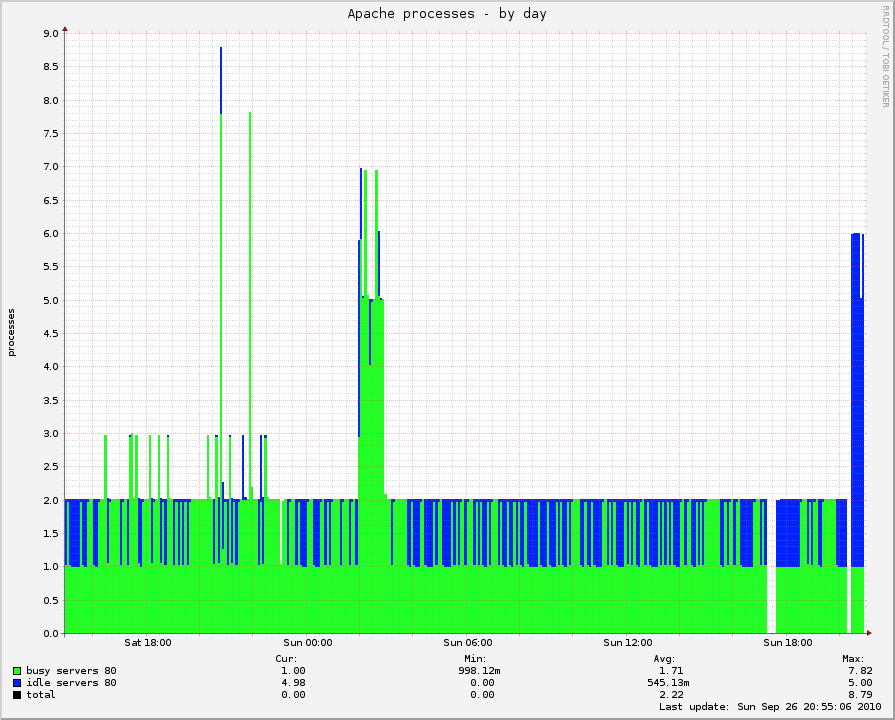Click the 'Sun 12:00' x-axis label

628,643
